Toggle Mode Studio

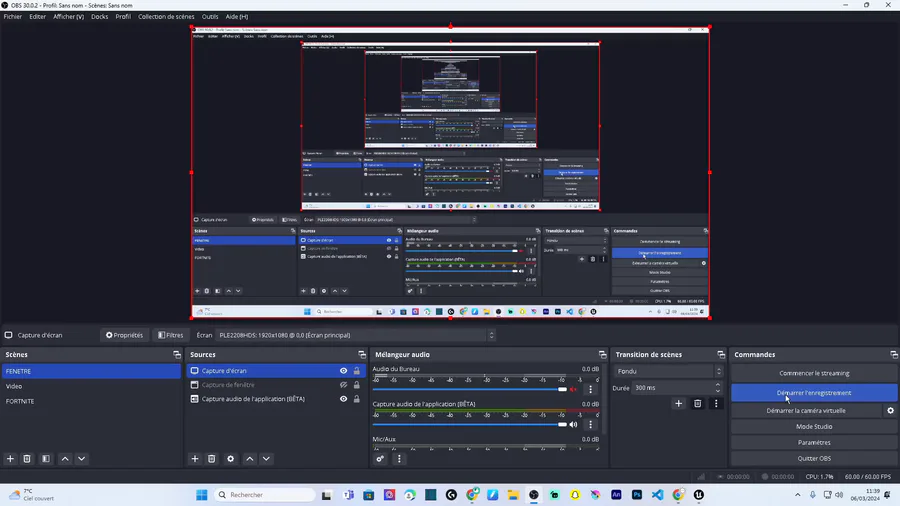[x=814, y=427]
